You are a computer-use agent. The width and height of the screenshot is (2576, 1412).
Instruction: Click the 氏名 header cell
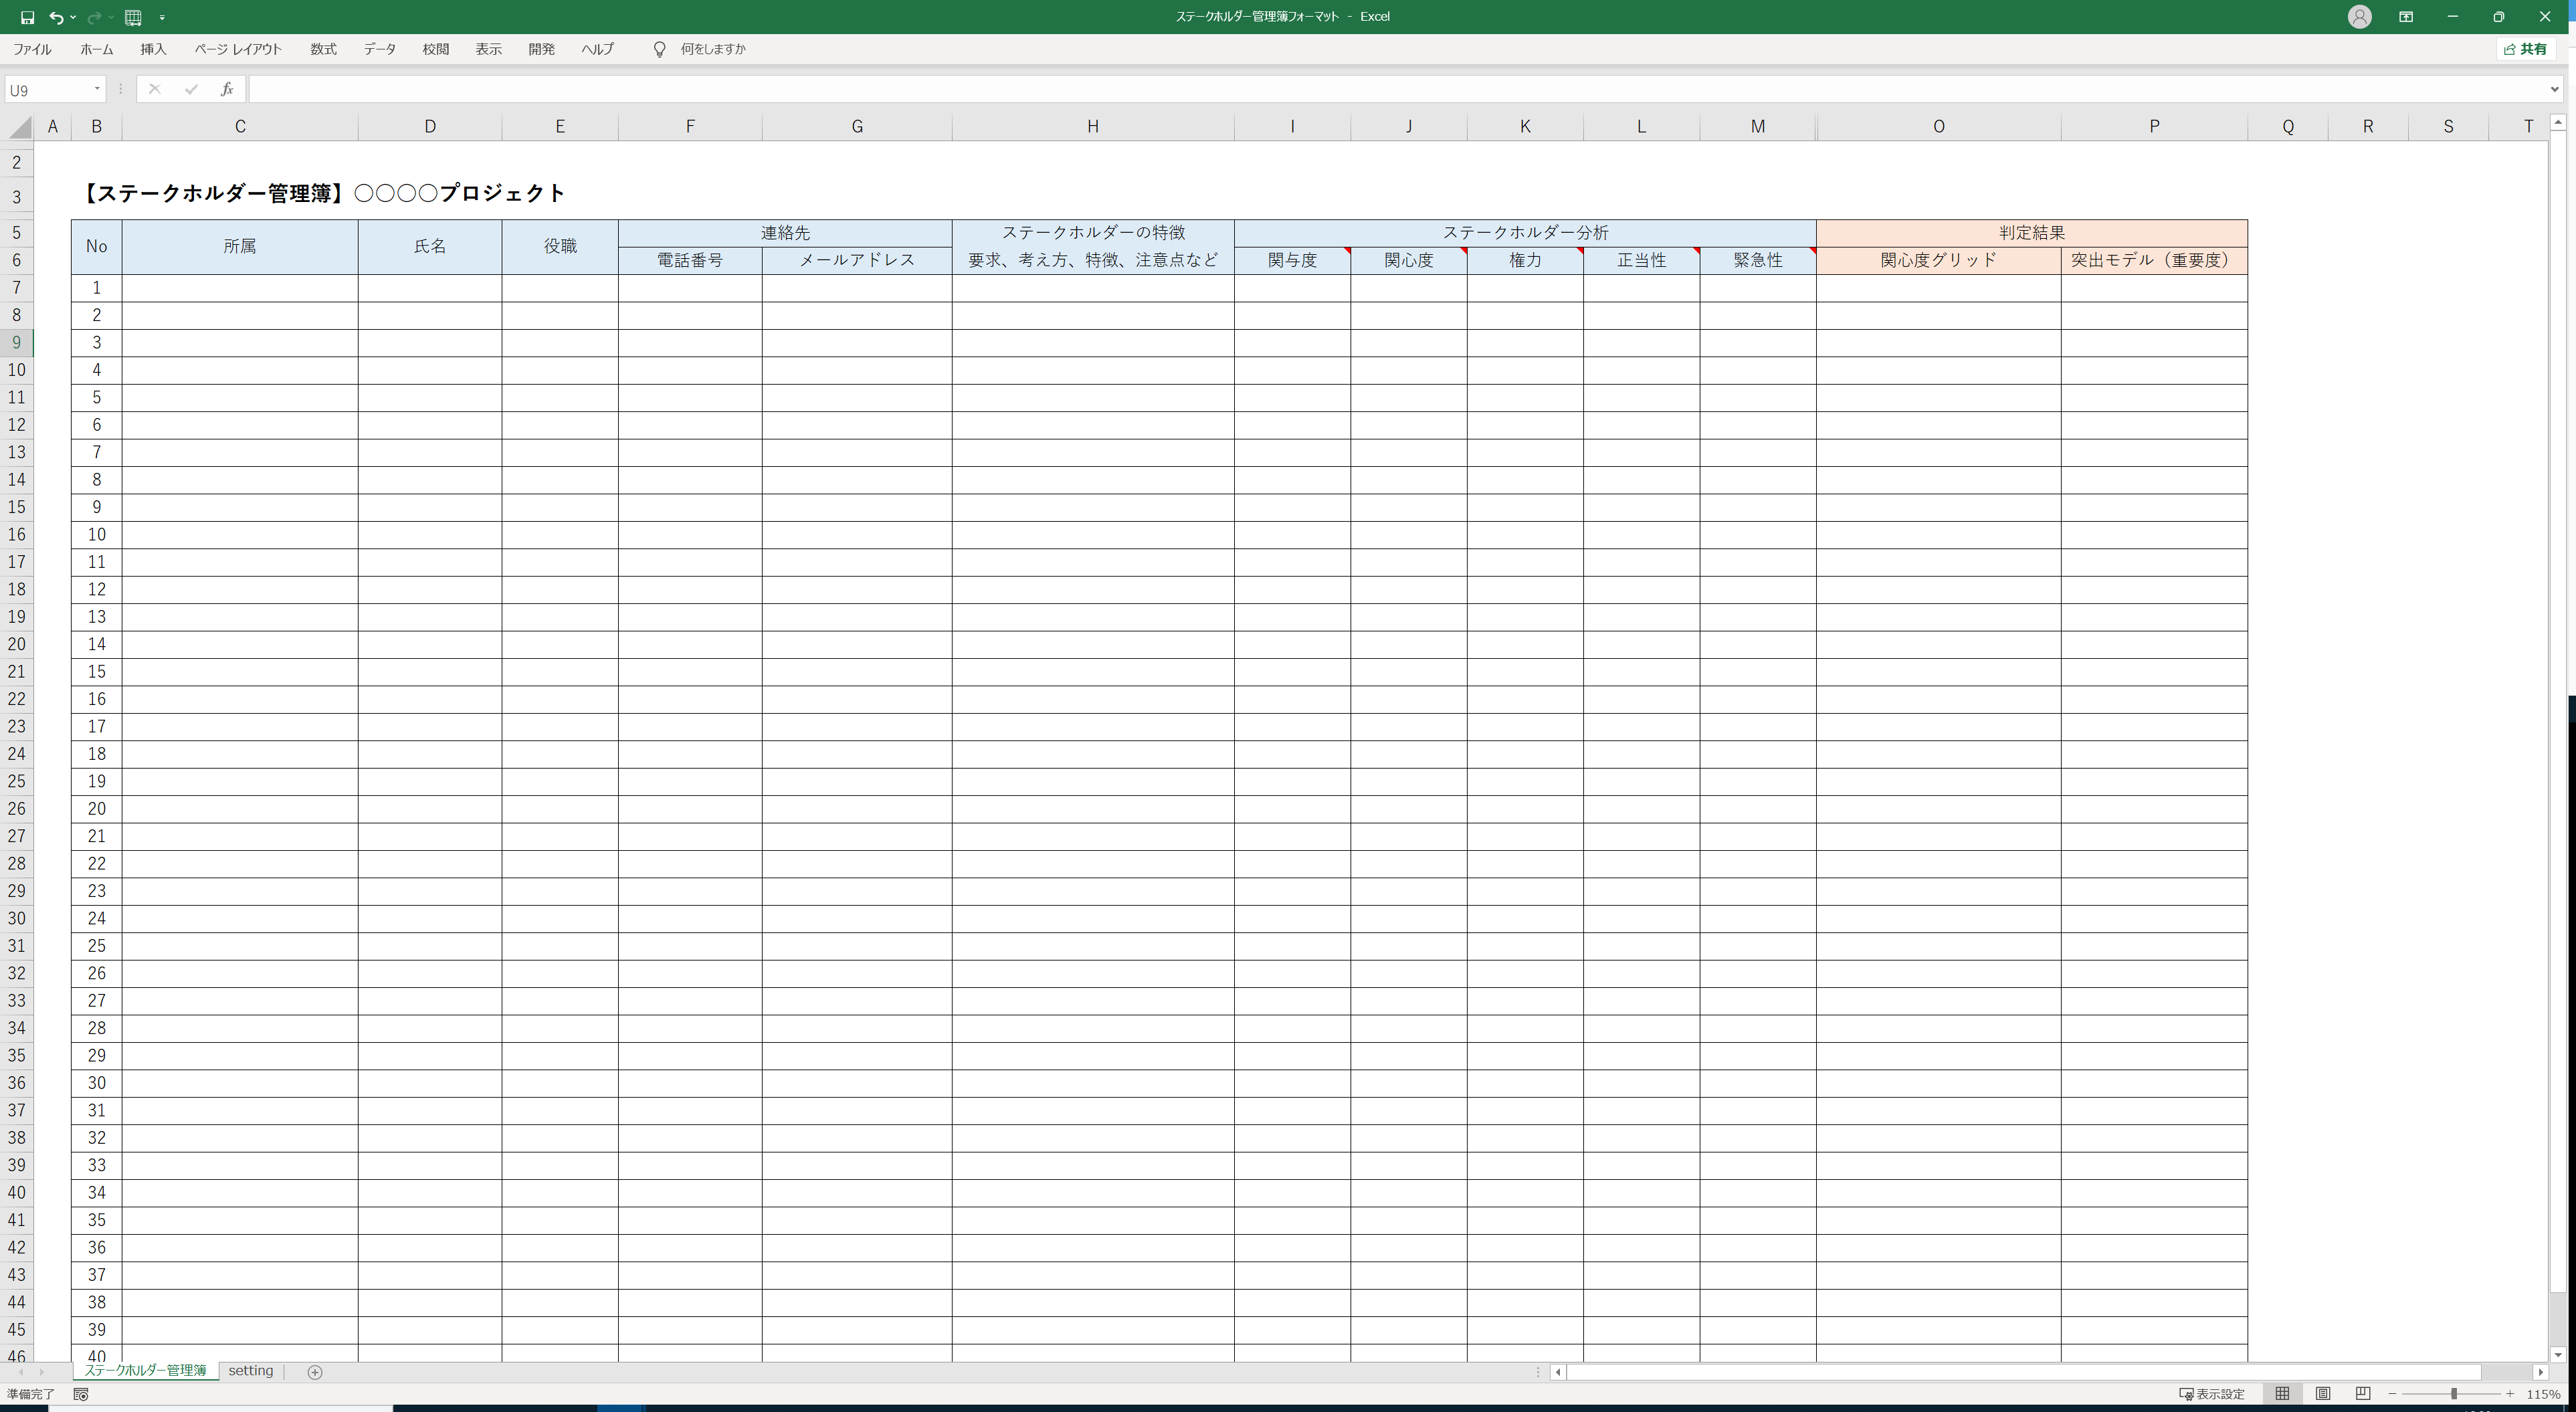(430, 247)
